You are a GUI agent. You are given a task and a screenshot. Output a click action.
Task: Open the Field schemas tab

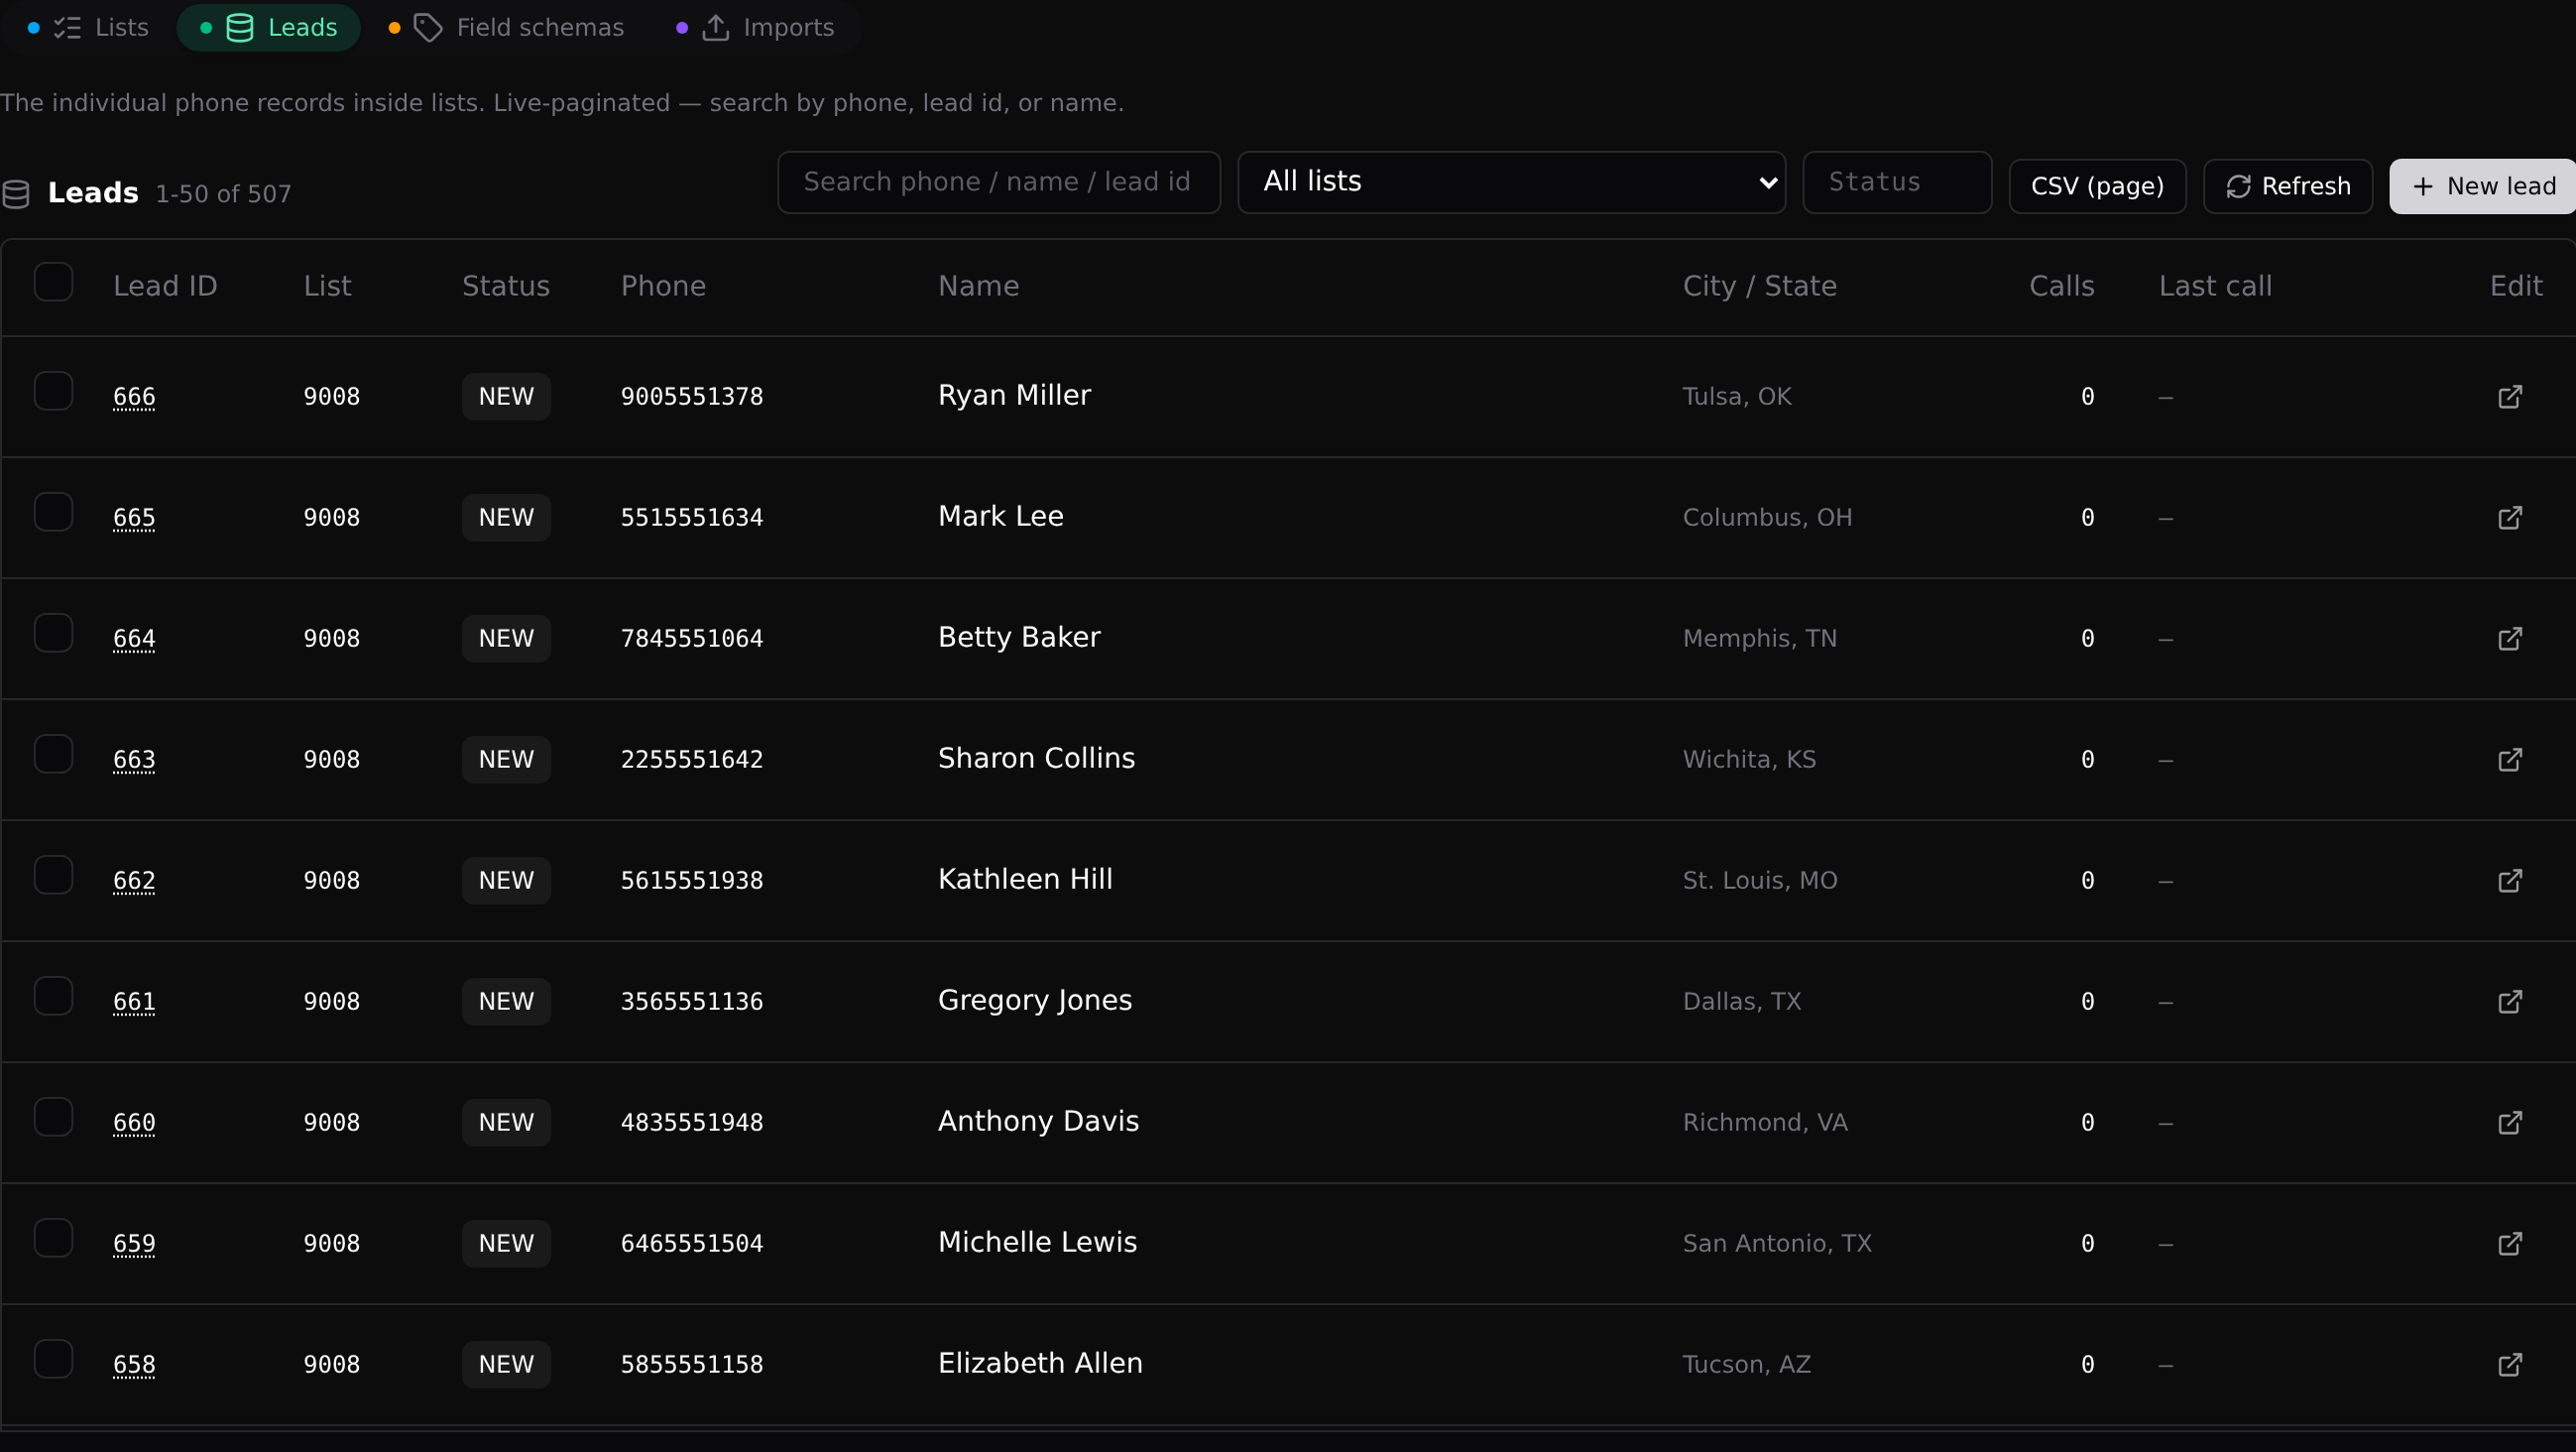point(506,28)
